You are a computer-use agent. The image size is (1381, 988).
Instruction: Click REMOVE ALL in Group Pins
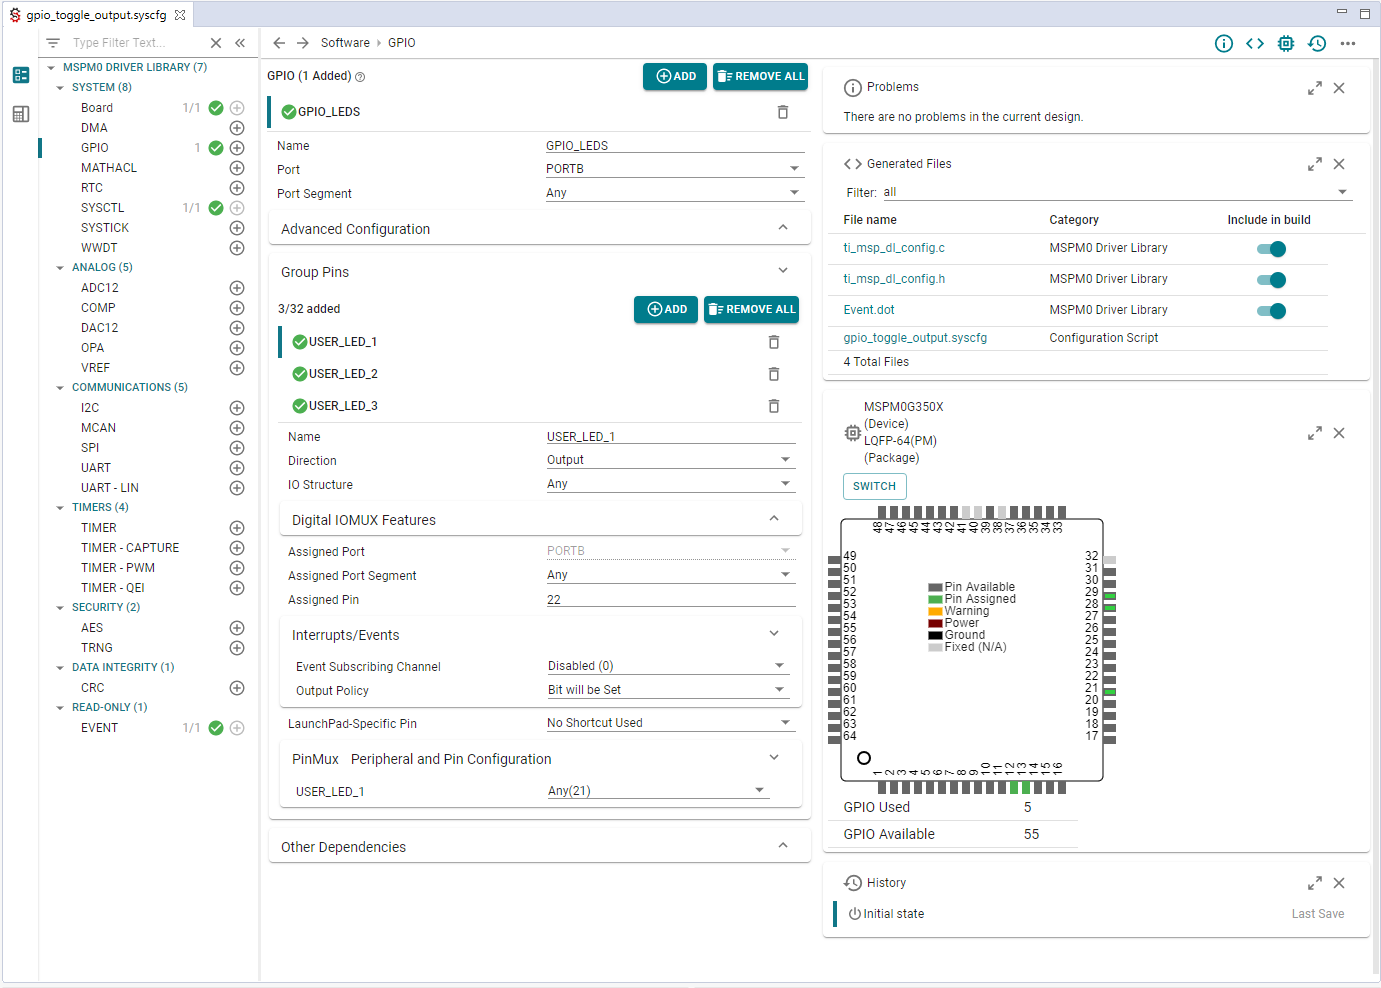click(751, 310)
